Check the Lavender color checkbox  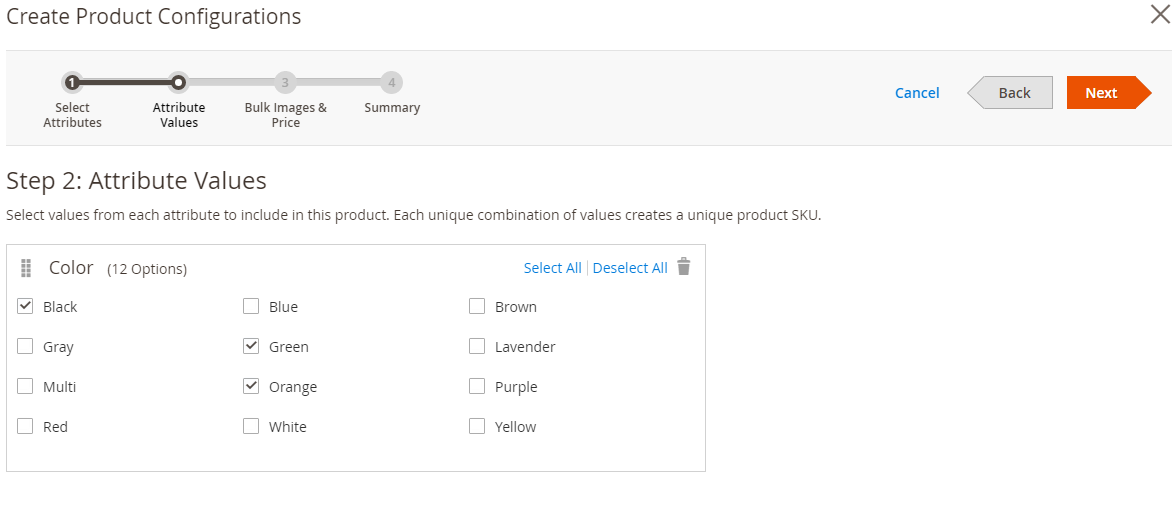click(477, 346)
